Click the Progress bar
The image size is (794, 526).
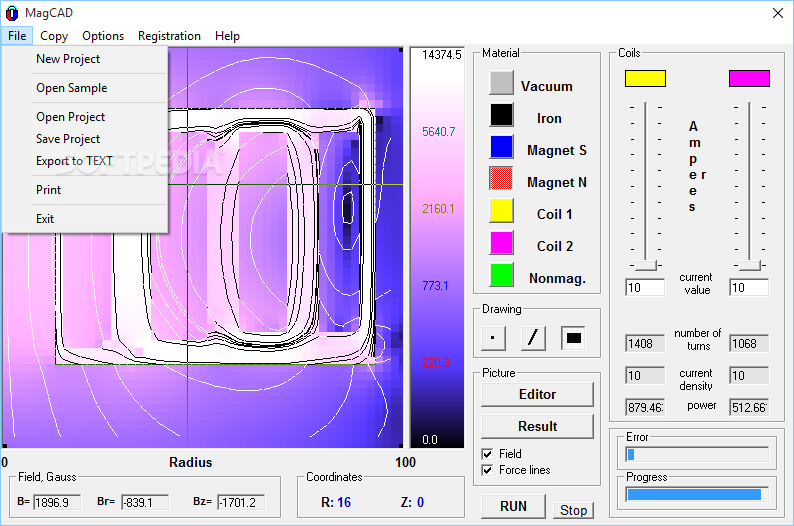tap(697, 495)
